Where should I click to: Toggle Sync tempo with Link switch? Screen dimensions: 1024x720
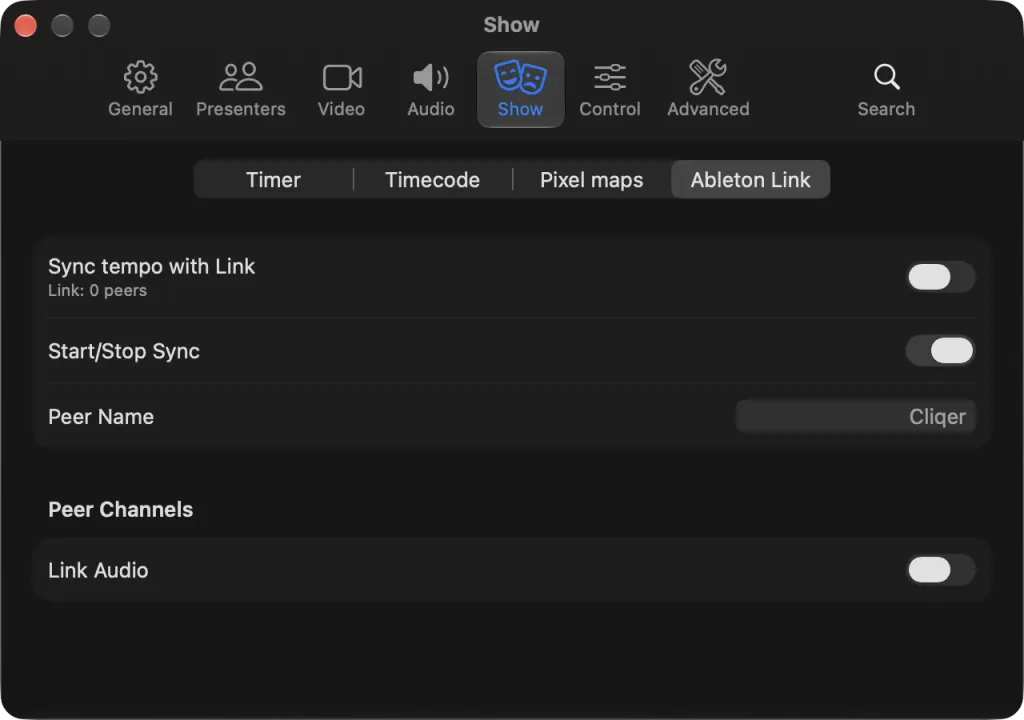940,277
